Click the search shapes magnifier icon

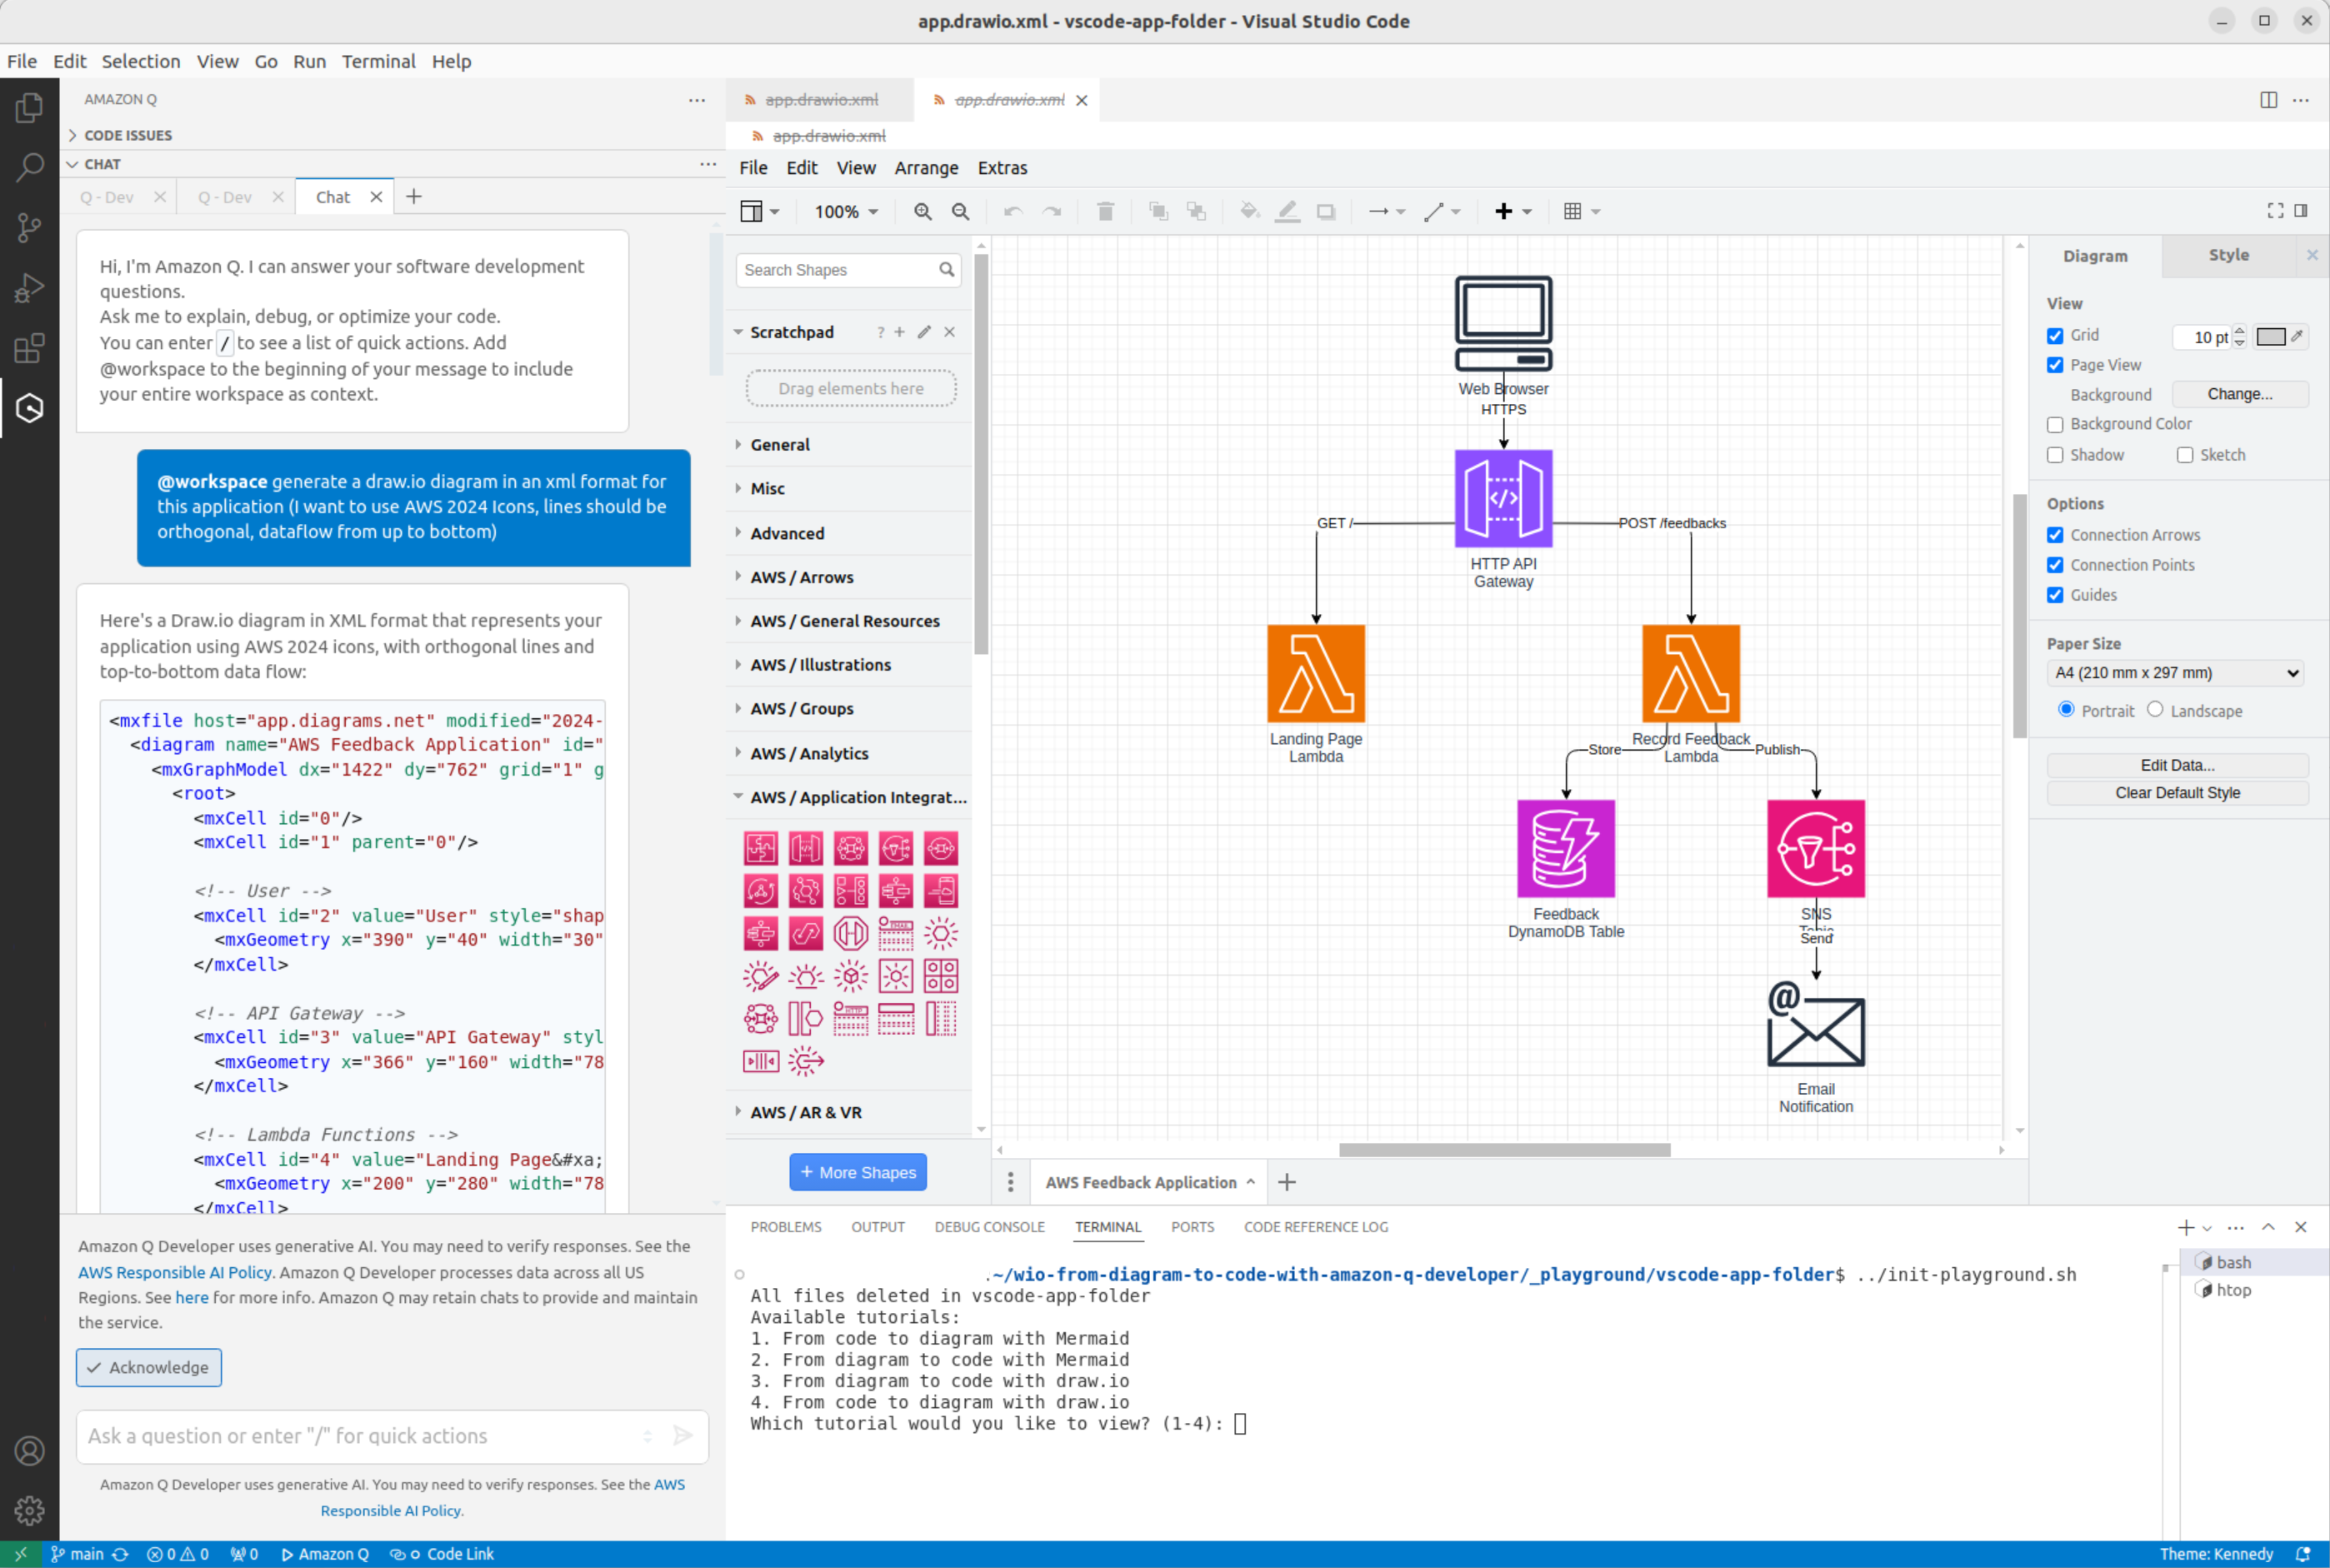click(946, 269)
